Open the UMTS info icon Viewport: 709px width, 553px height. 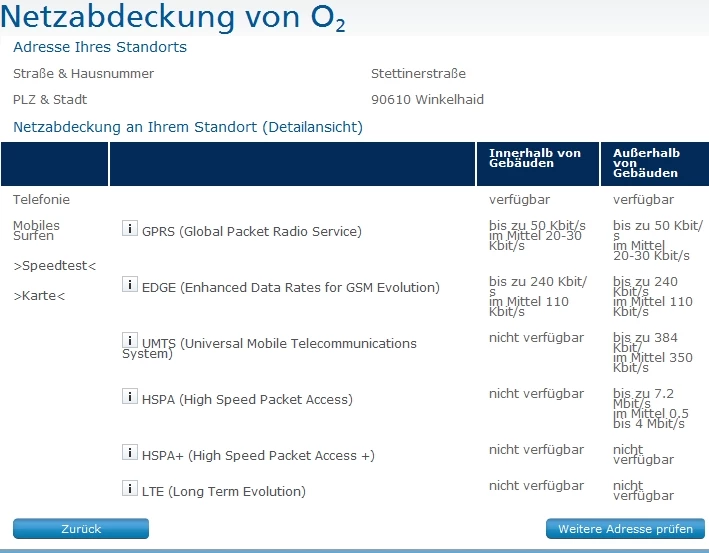130,340
